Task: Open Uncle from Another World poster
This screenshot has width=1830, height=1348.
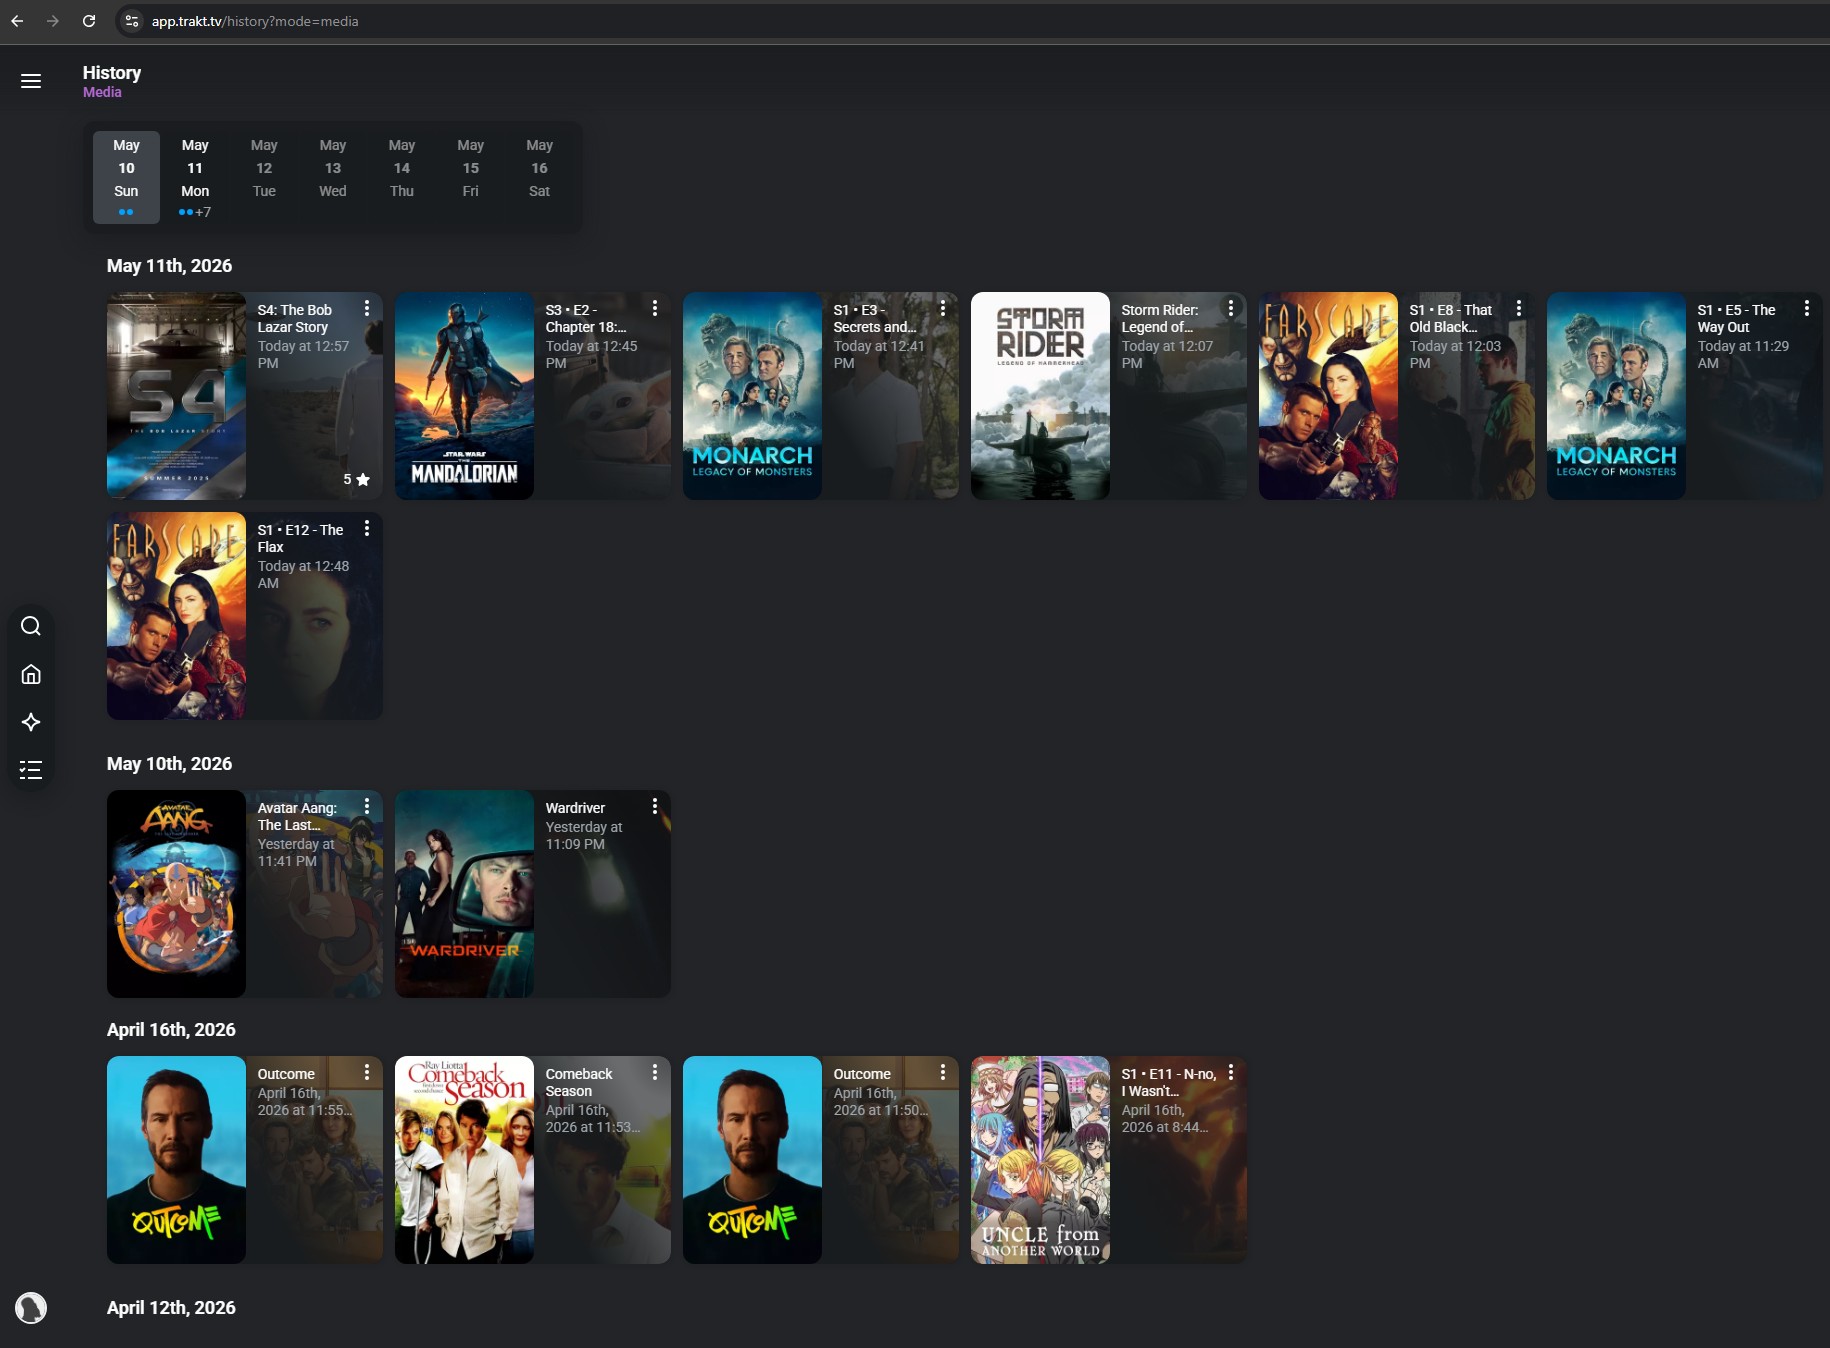Action: click(x=1040, y=1160)
